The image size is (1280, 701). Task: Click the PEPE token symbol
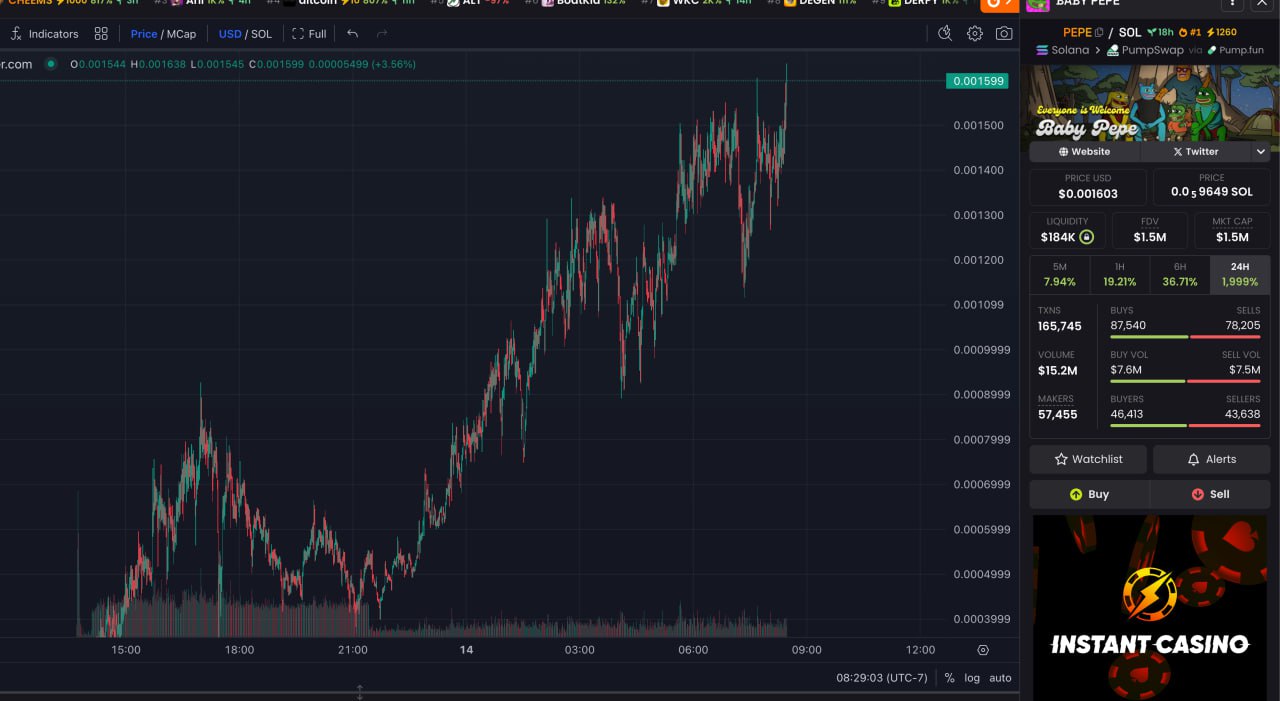pyautogui.click(x=1077, y=32)
